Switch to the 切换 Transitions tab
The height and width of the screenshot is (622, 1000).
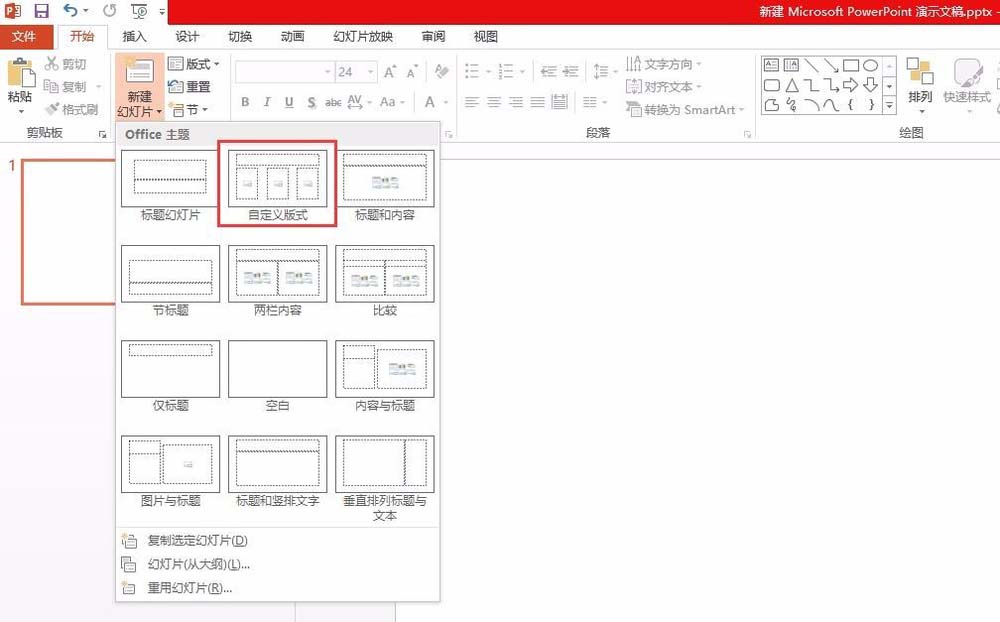(240, 36)
